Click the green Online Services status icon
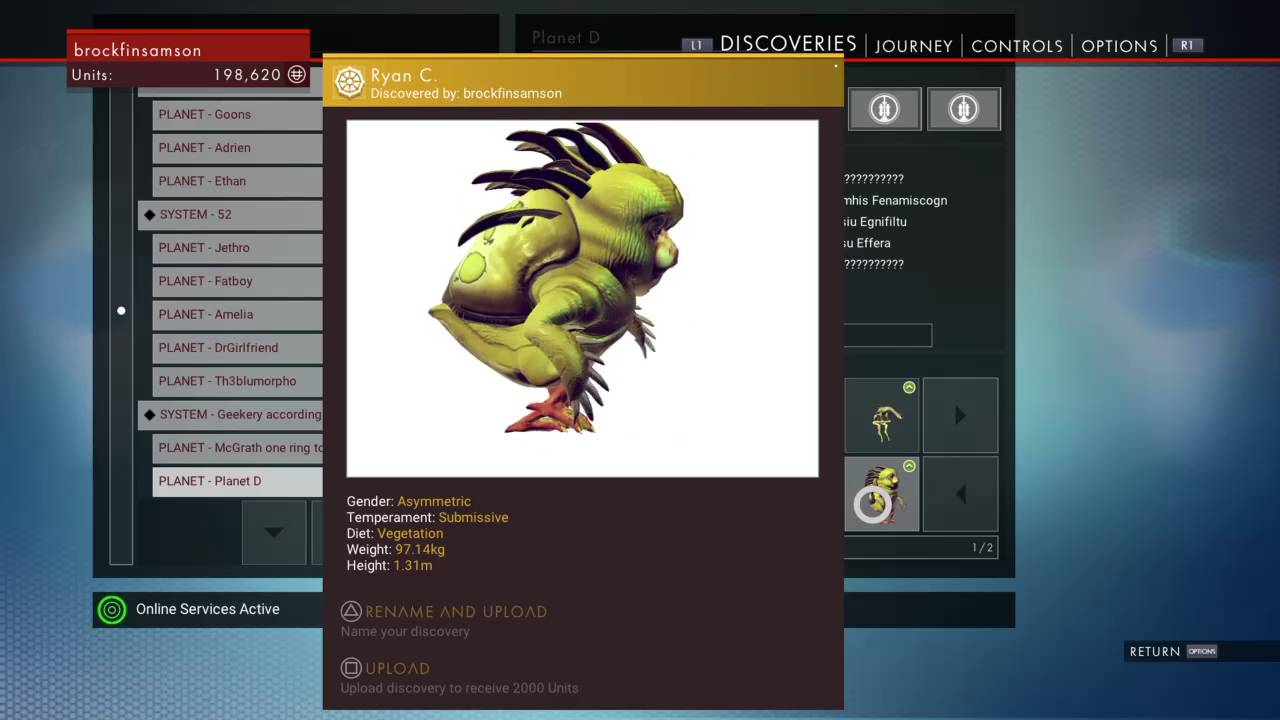This screenshot has width=1280, height=720. (x=112, y=609)
